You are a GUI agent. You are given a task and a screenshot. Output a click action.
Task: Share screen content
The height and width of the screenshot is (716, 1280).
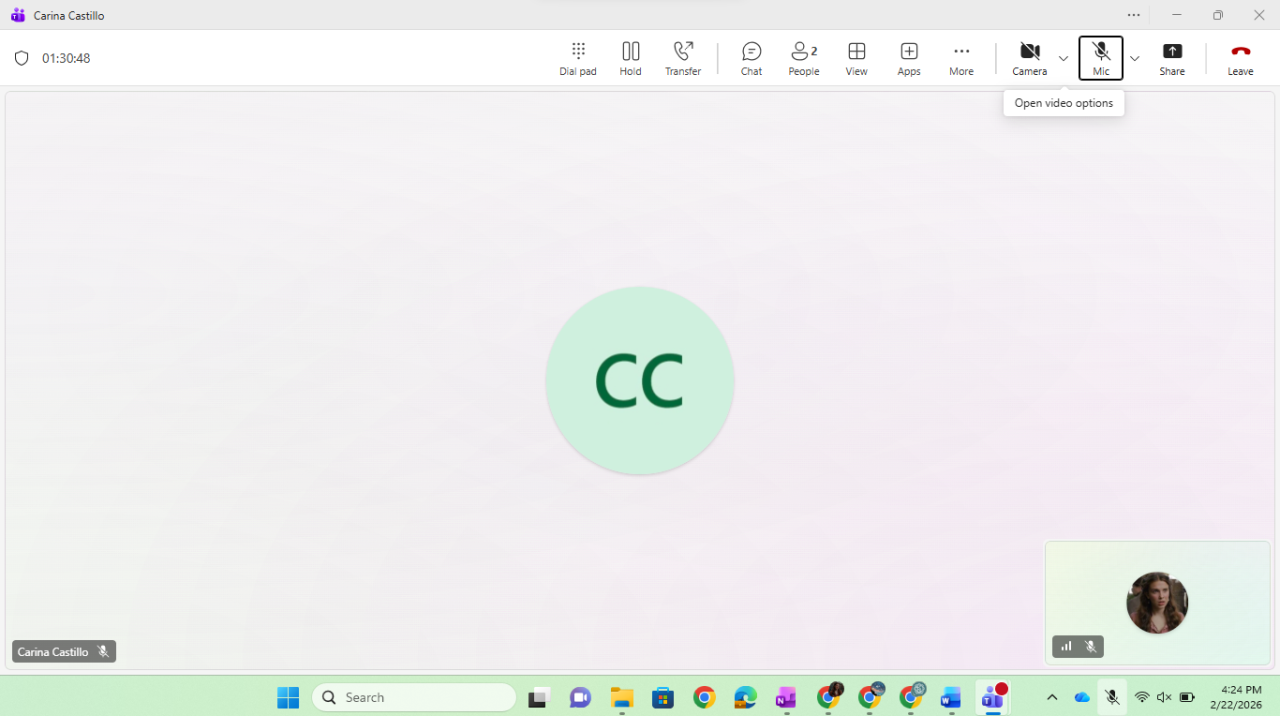[x=1172, y=59]
